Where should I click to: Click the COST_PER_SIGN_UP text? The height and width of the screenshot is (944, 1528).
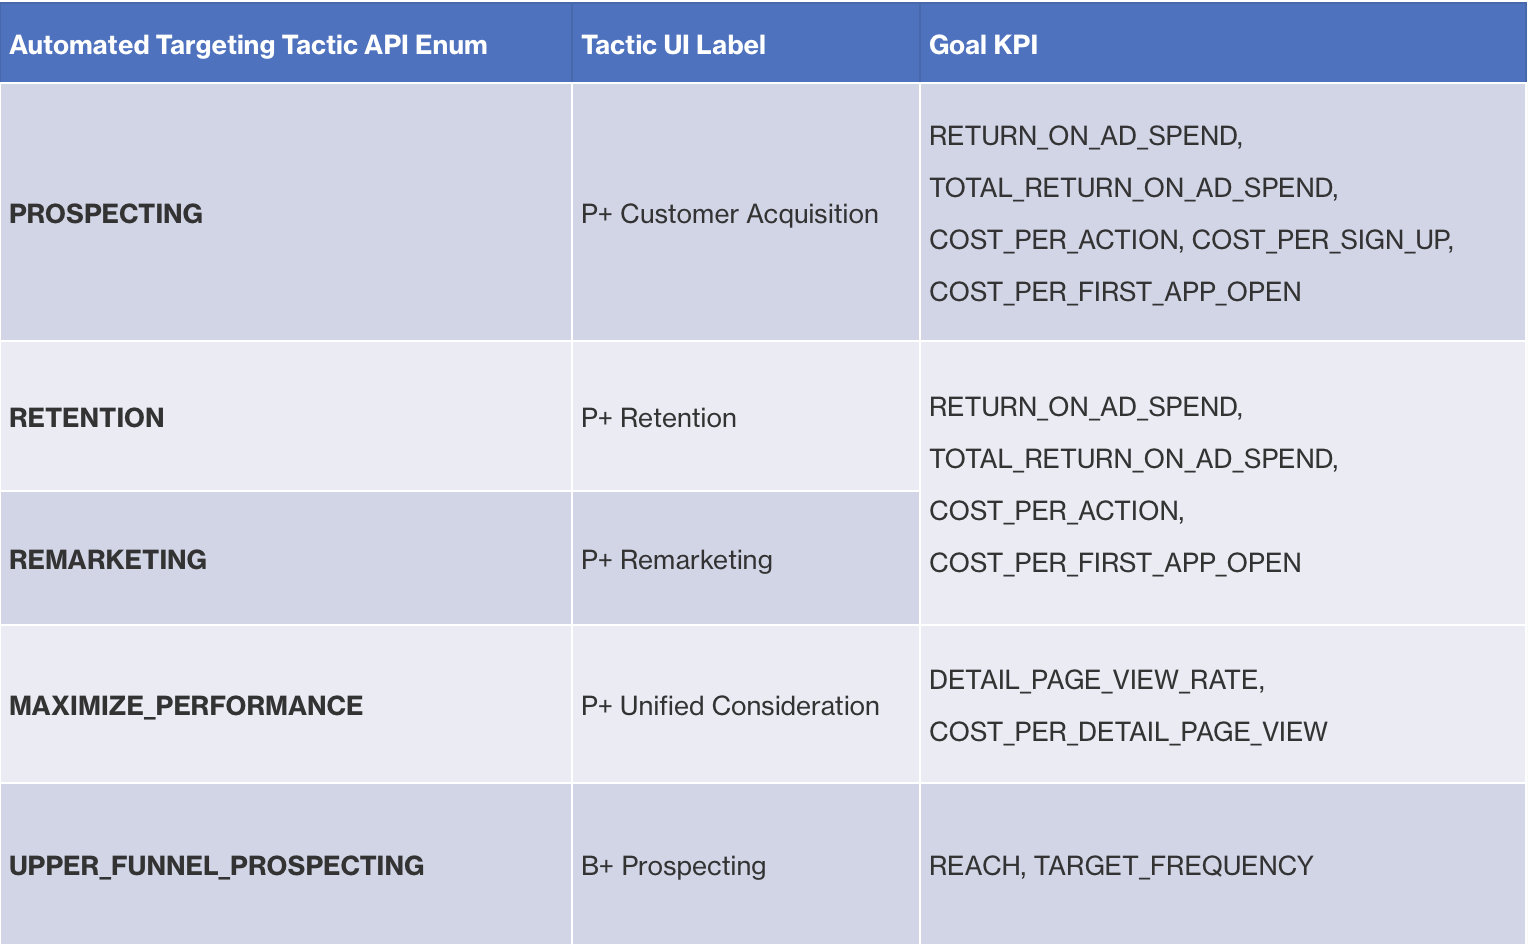[x=1321, y=240]
